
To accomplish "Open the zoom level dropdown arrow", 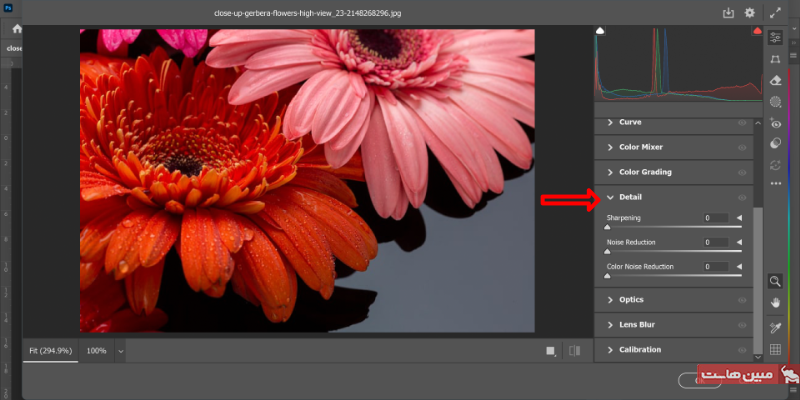I will click(121, 351).
